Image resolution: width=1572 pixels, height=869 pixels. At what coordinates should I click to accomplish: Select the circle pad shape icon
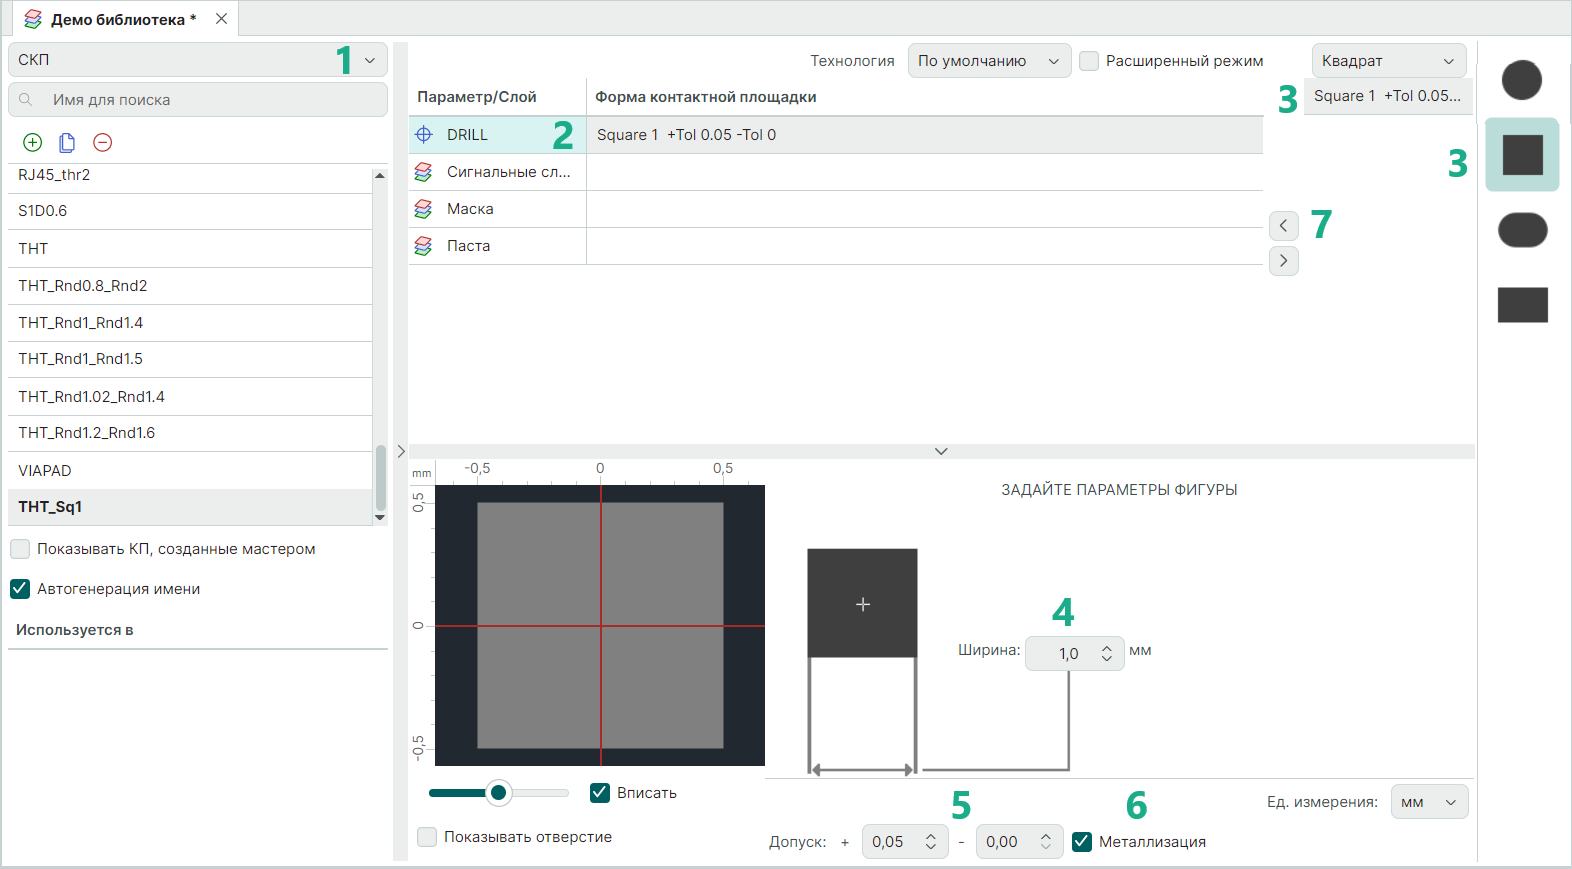click(x=1521, y=80)
